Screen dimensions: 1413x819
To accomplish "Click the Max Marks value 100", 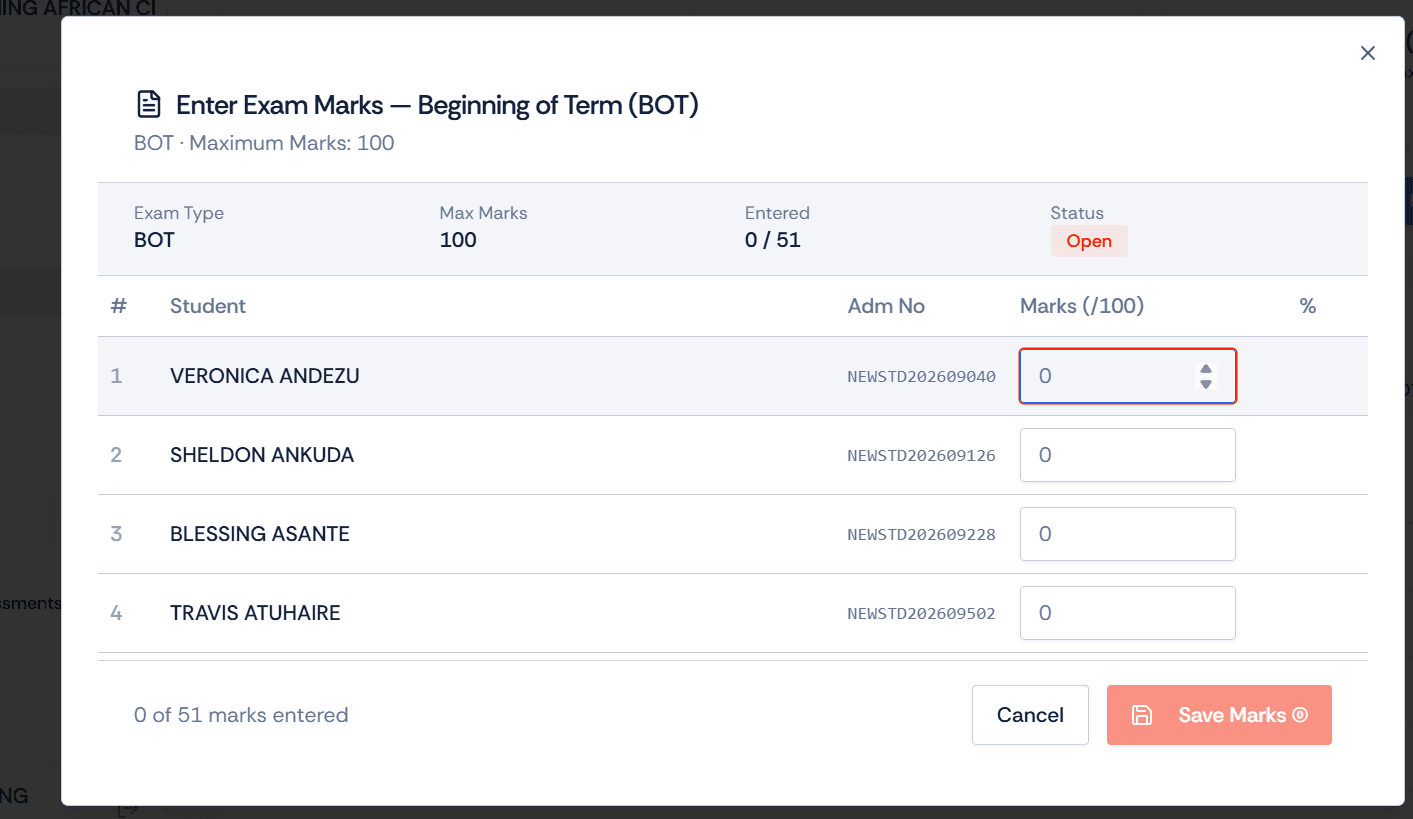I will pos(458,240).
